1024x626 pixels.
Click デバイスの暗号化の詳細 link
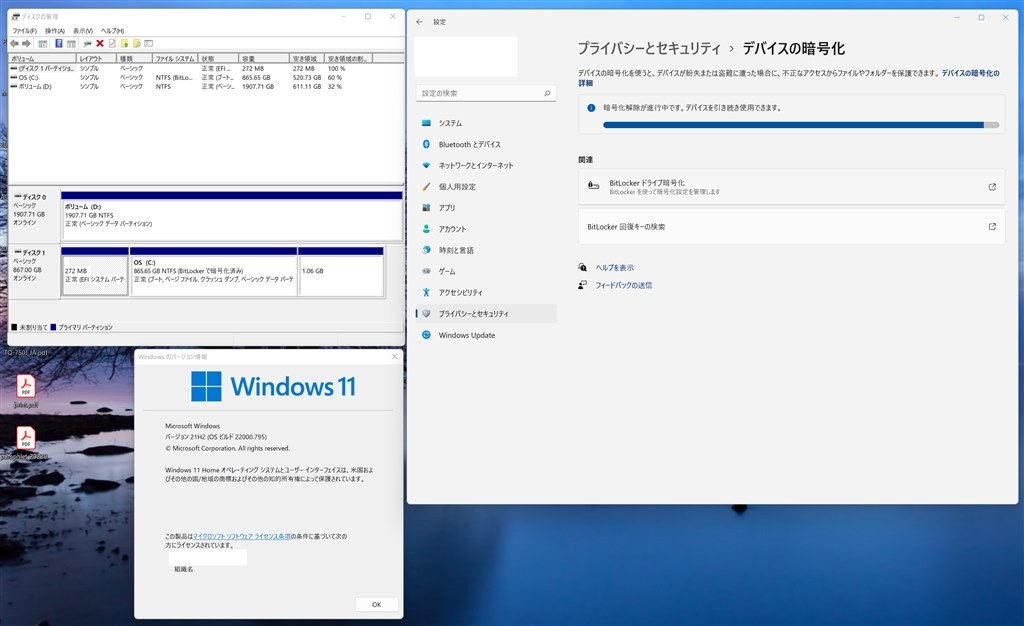(970, 73)
